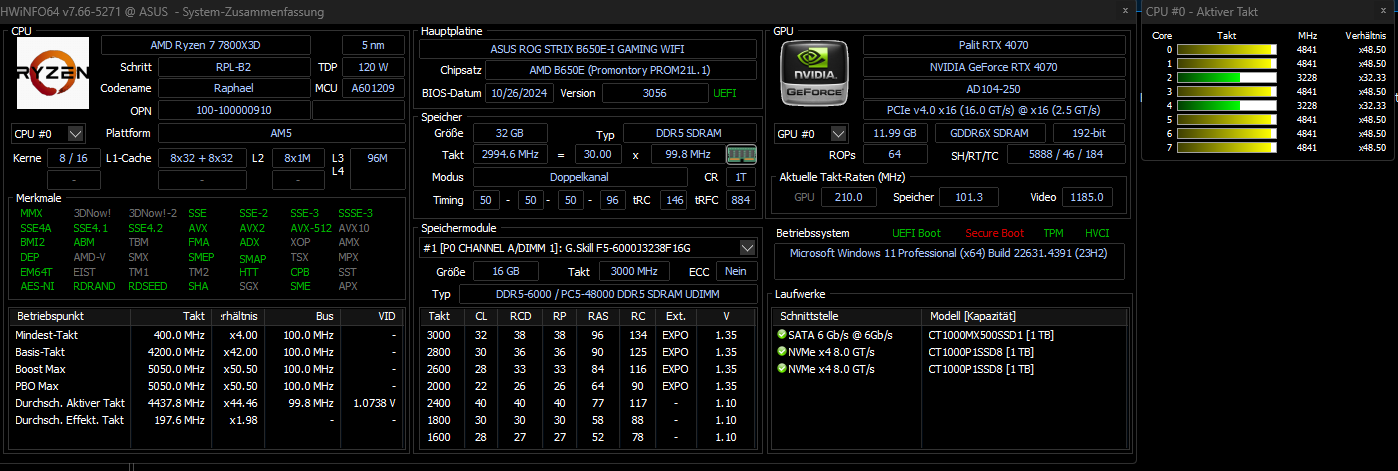
Task: Click the SSE4A feature flag
Action: [x=36, y=228]
